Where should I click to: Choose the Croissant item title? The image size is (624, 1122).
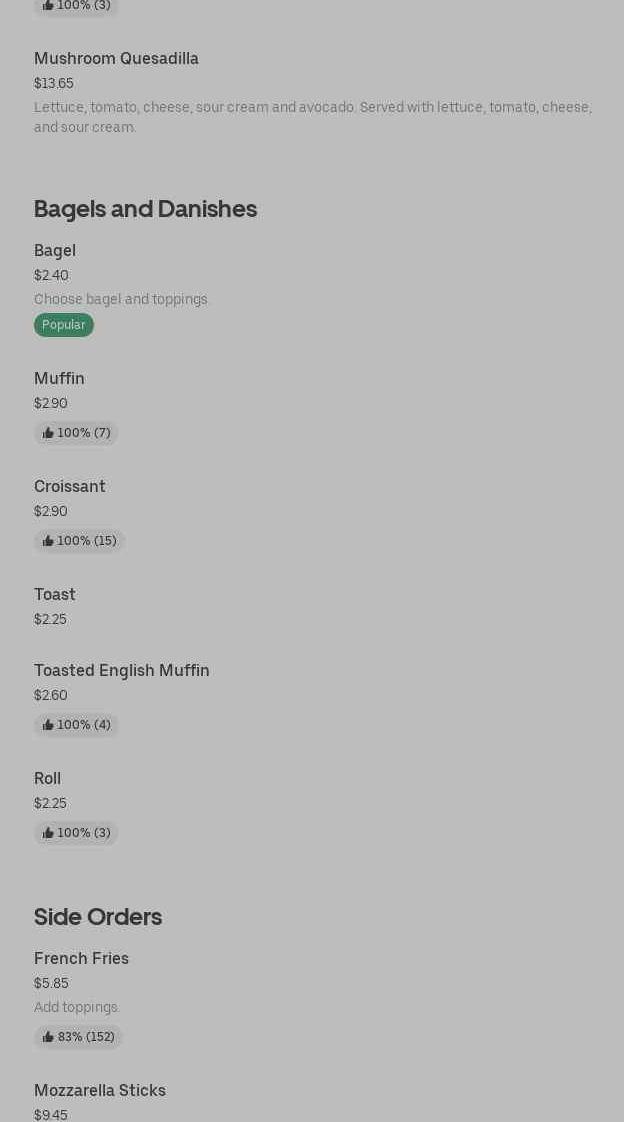pos(70,487)
